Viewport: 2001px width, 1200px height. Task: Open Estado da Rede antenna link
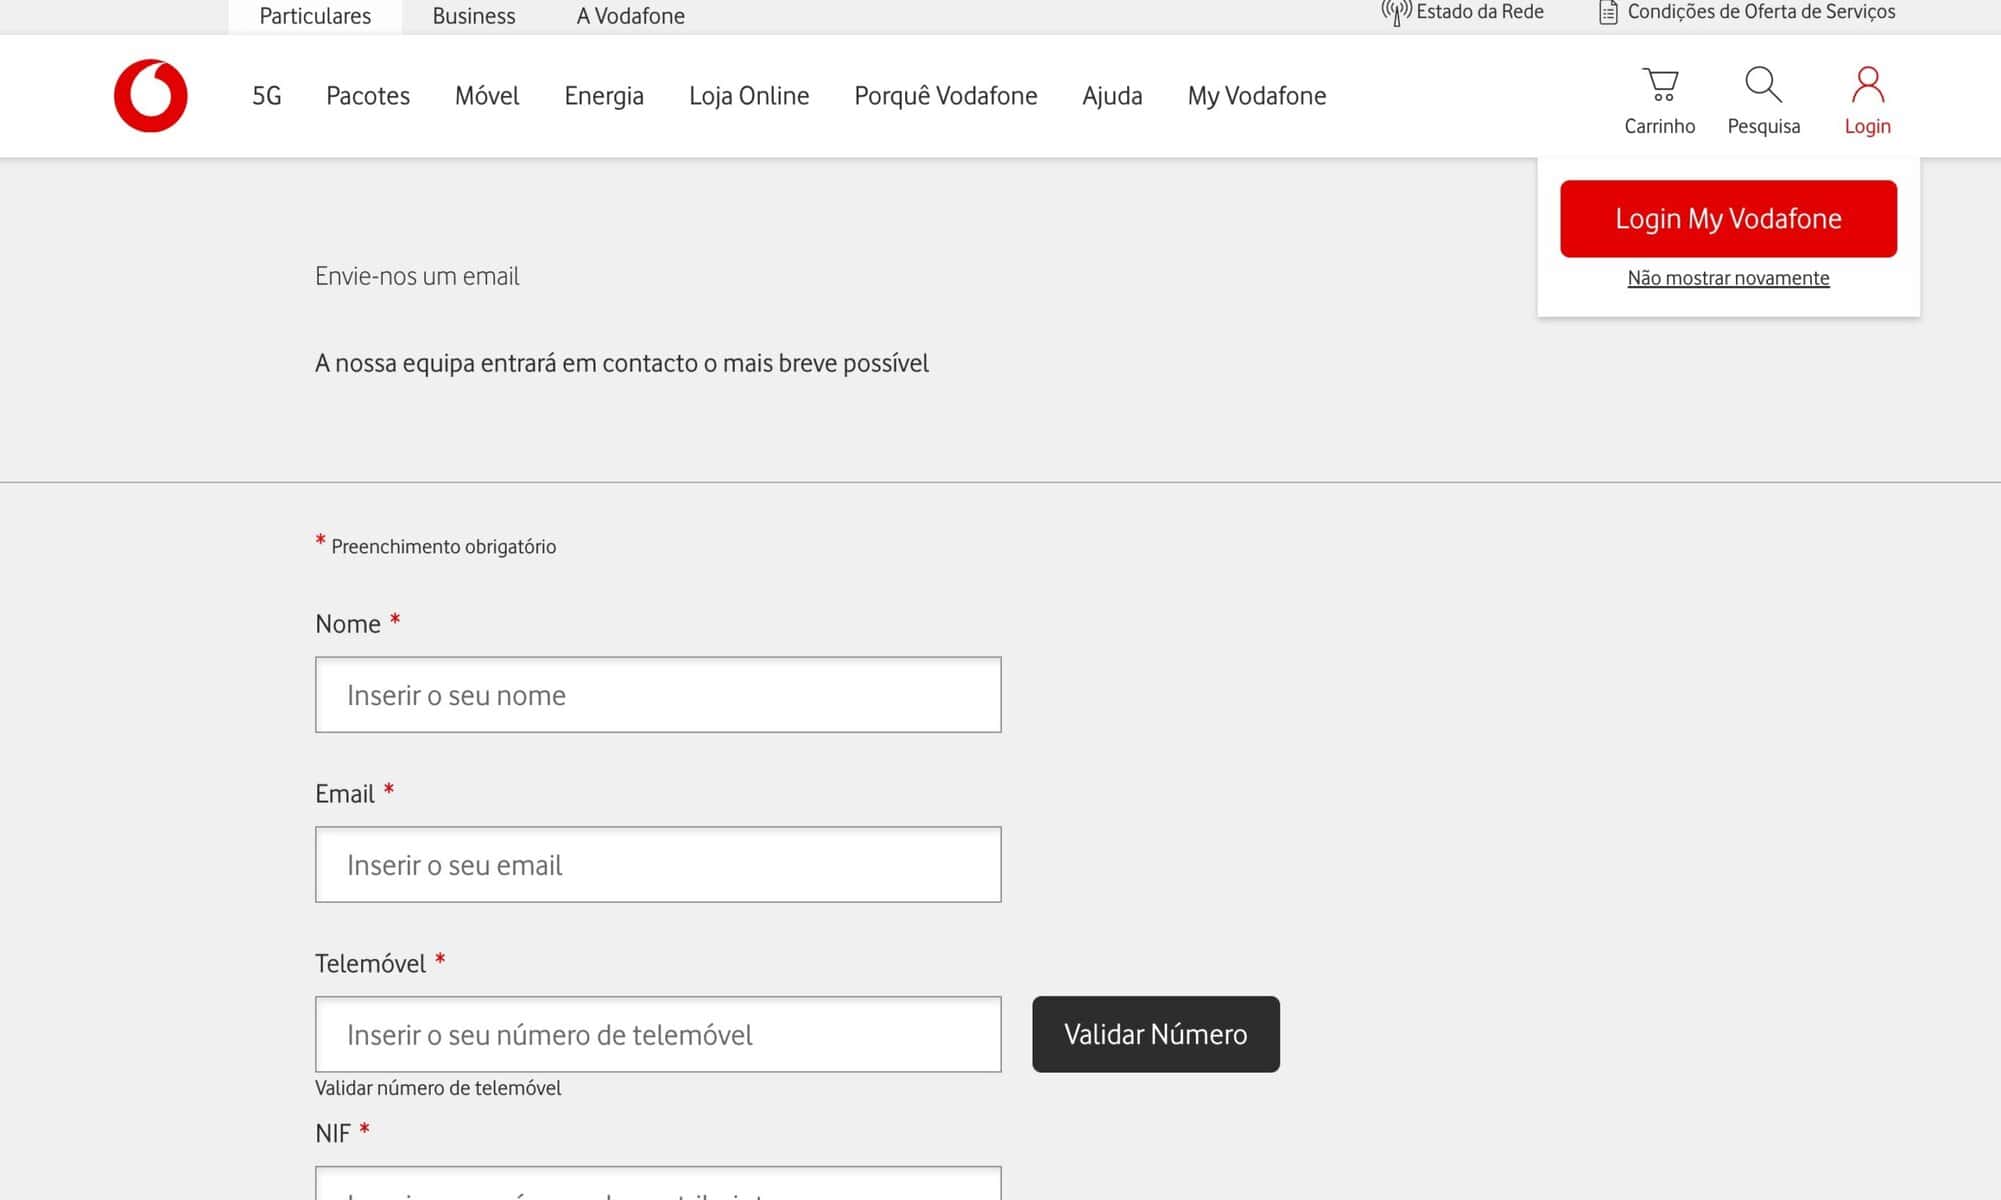point(1463,12)
